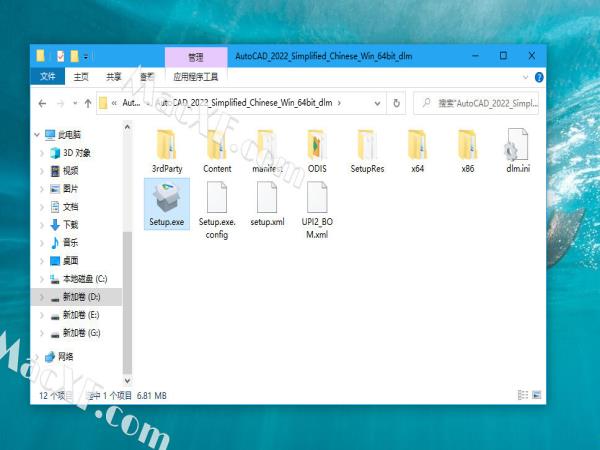Switch to details view layout icon
Viewport: 600px width, 450px height.
(522, 395)
